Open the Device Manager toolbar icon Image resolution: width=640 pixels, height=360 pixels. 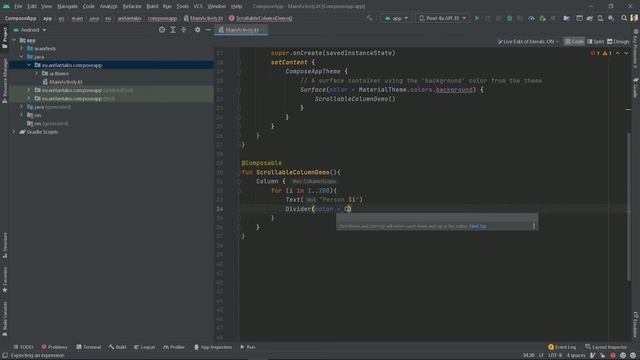click(x=600, y=18)
